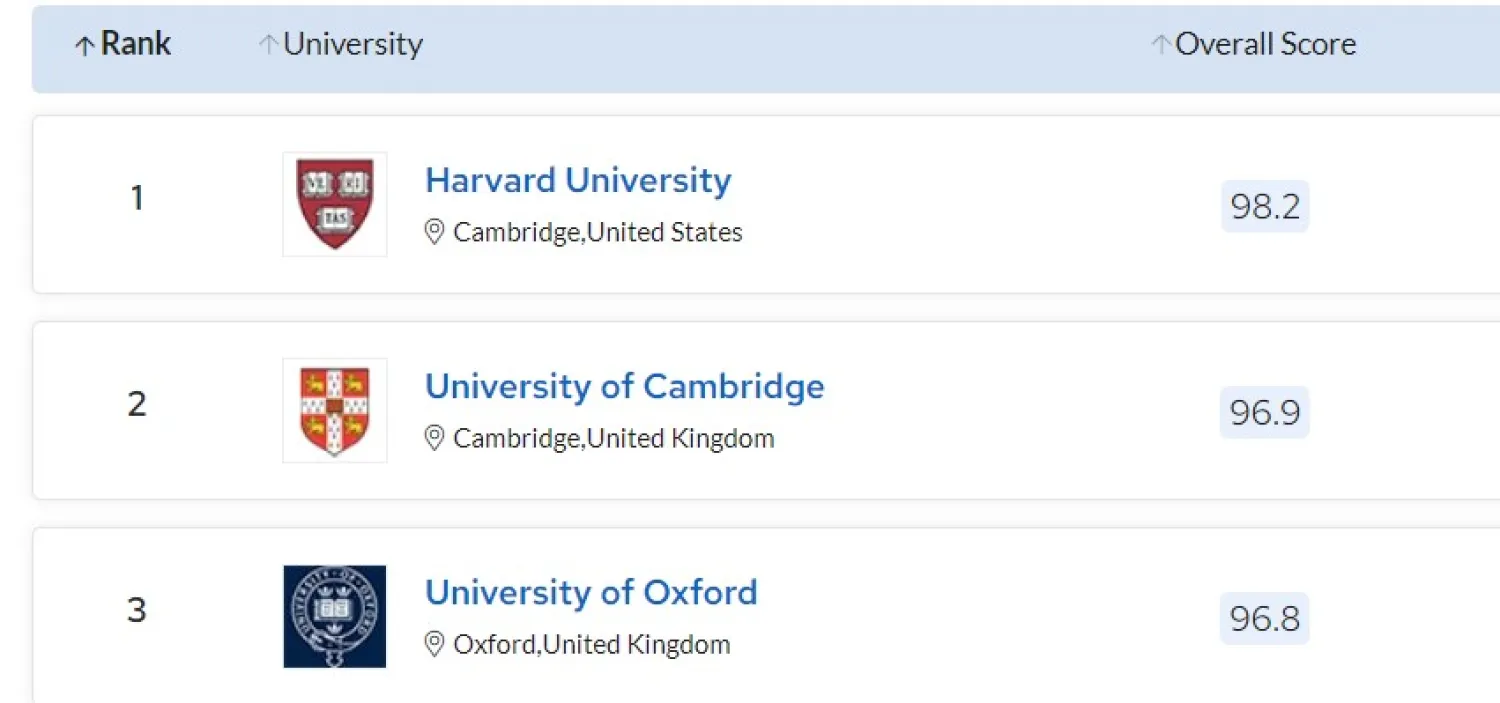Open the Harvard University link
The width and height of the screenshot is (1500, 703).
[578, 181]
